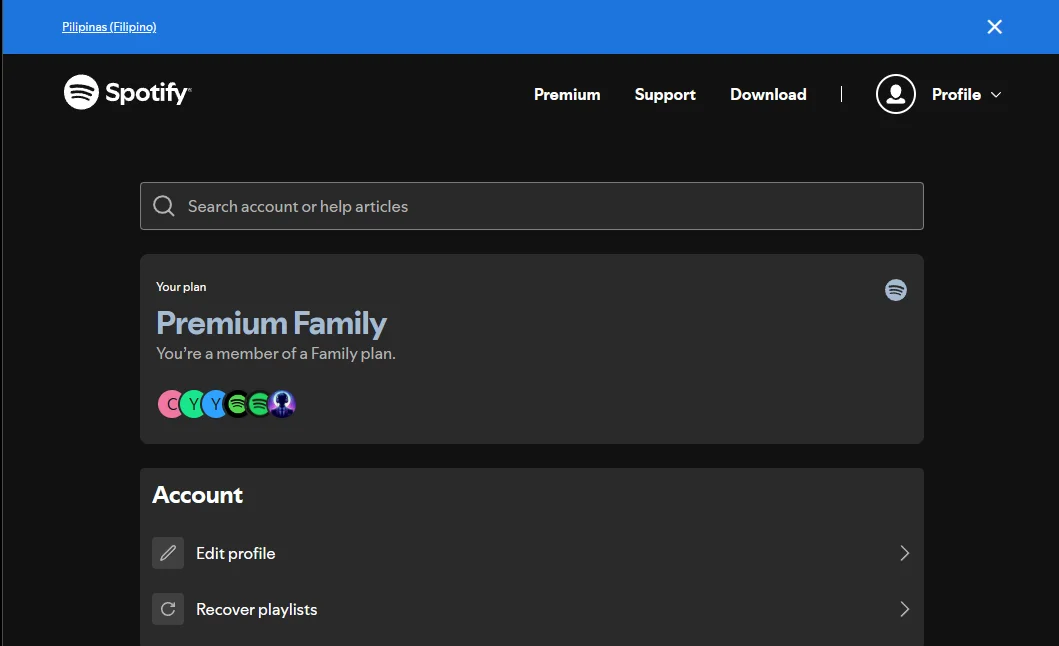Open the Pilipinas (Filipino) language link
This screenshot has height=646, width=1059.
109,27
